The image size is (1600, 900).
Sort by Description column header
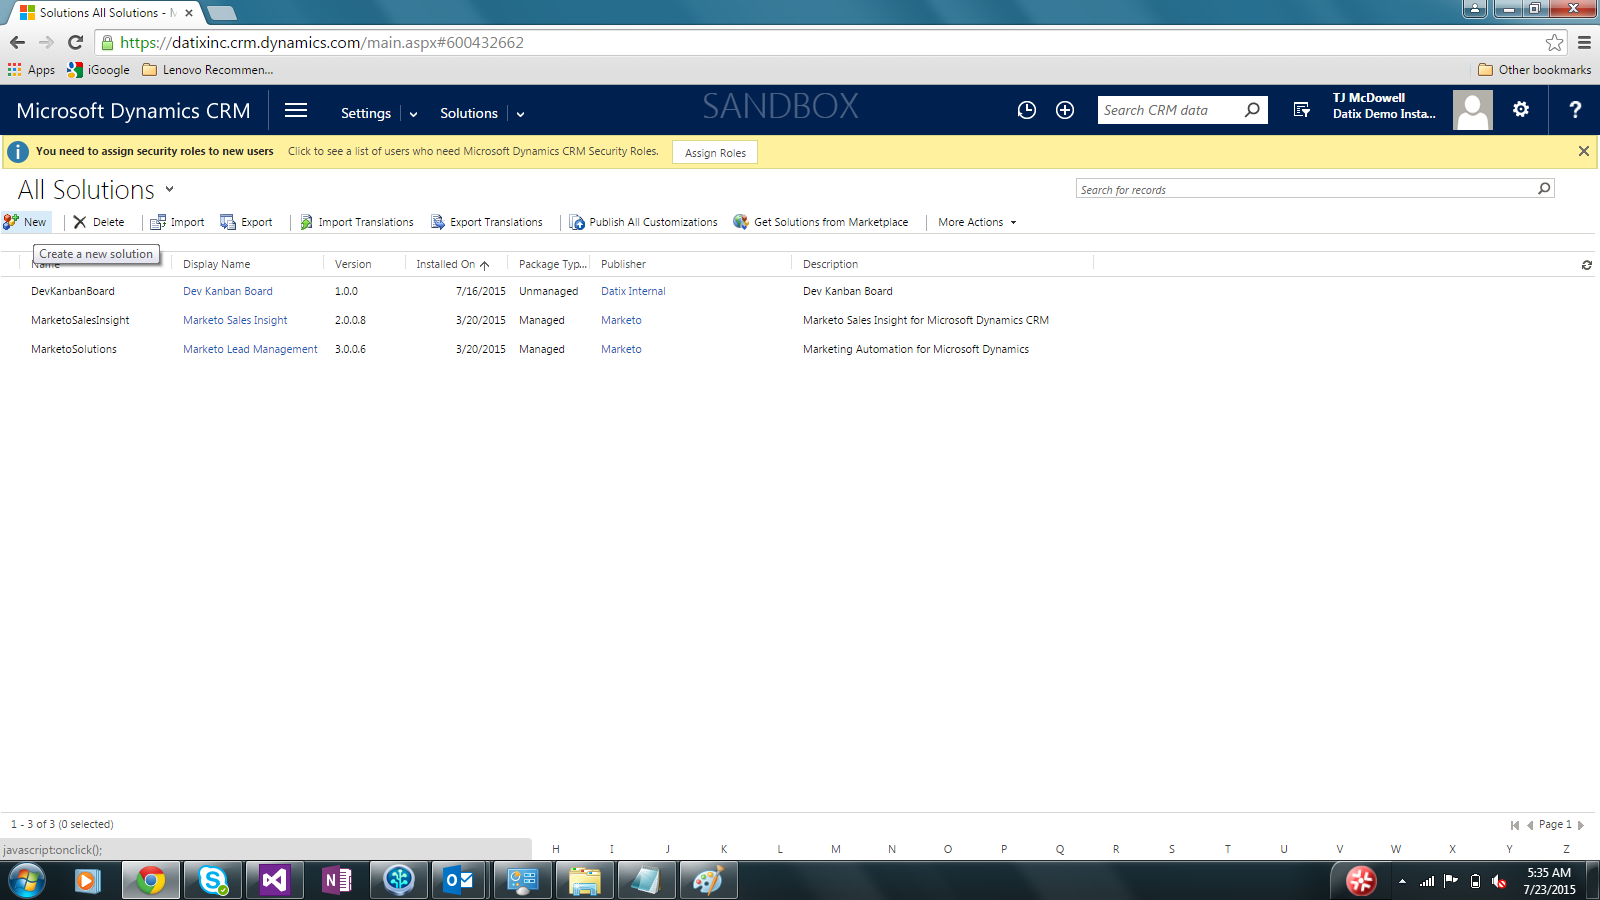point(830,264)
